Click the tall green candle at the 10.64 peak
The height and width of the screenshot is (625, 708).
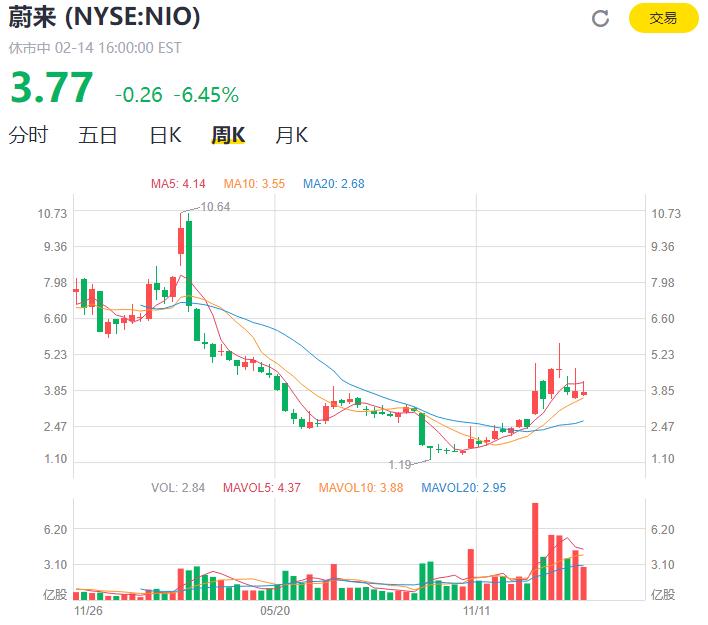coord(189,263)
